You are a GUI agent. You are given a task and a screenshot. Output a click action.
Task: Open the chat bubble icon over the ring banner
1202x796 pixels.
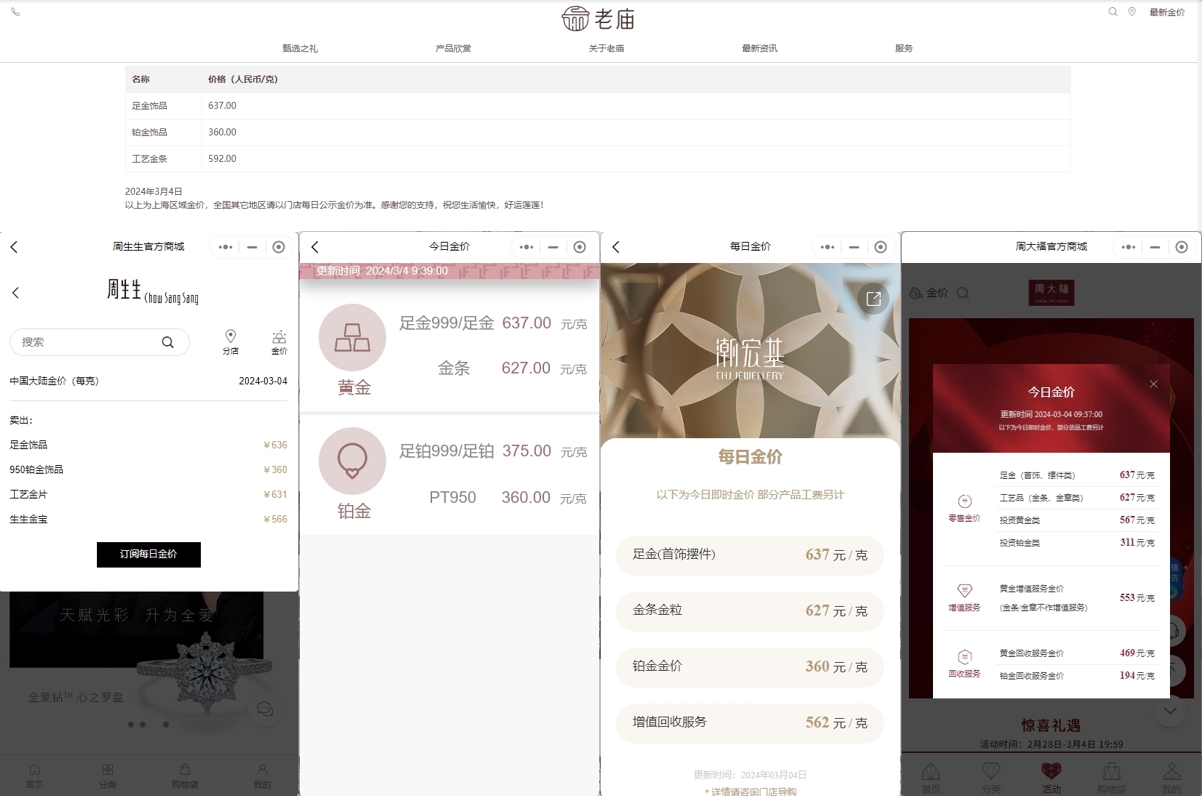[x=265, y=709]
